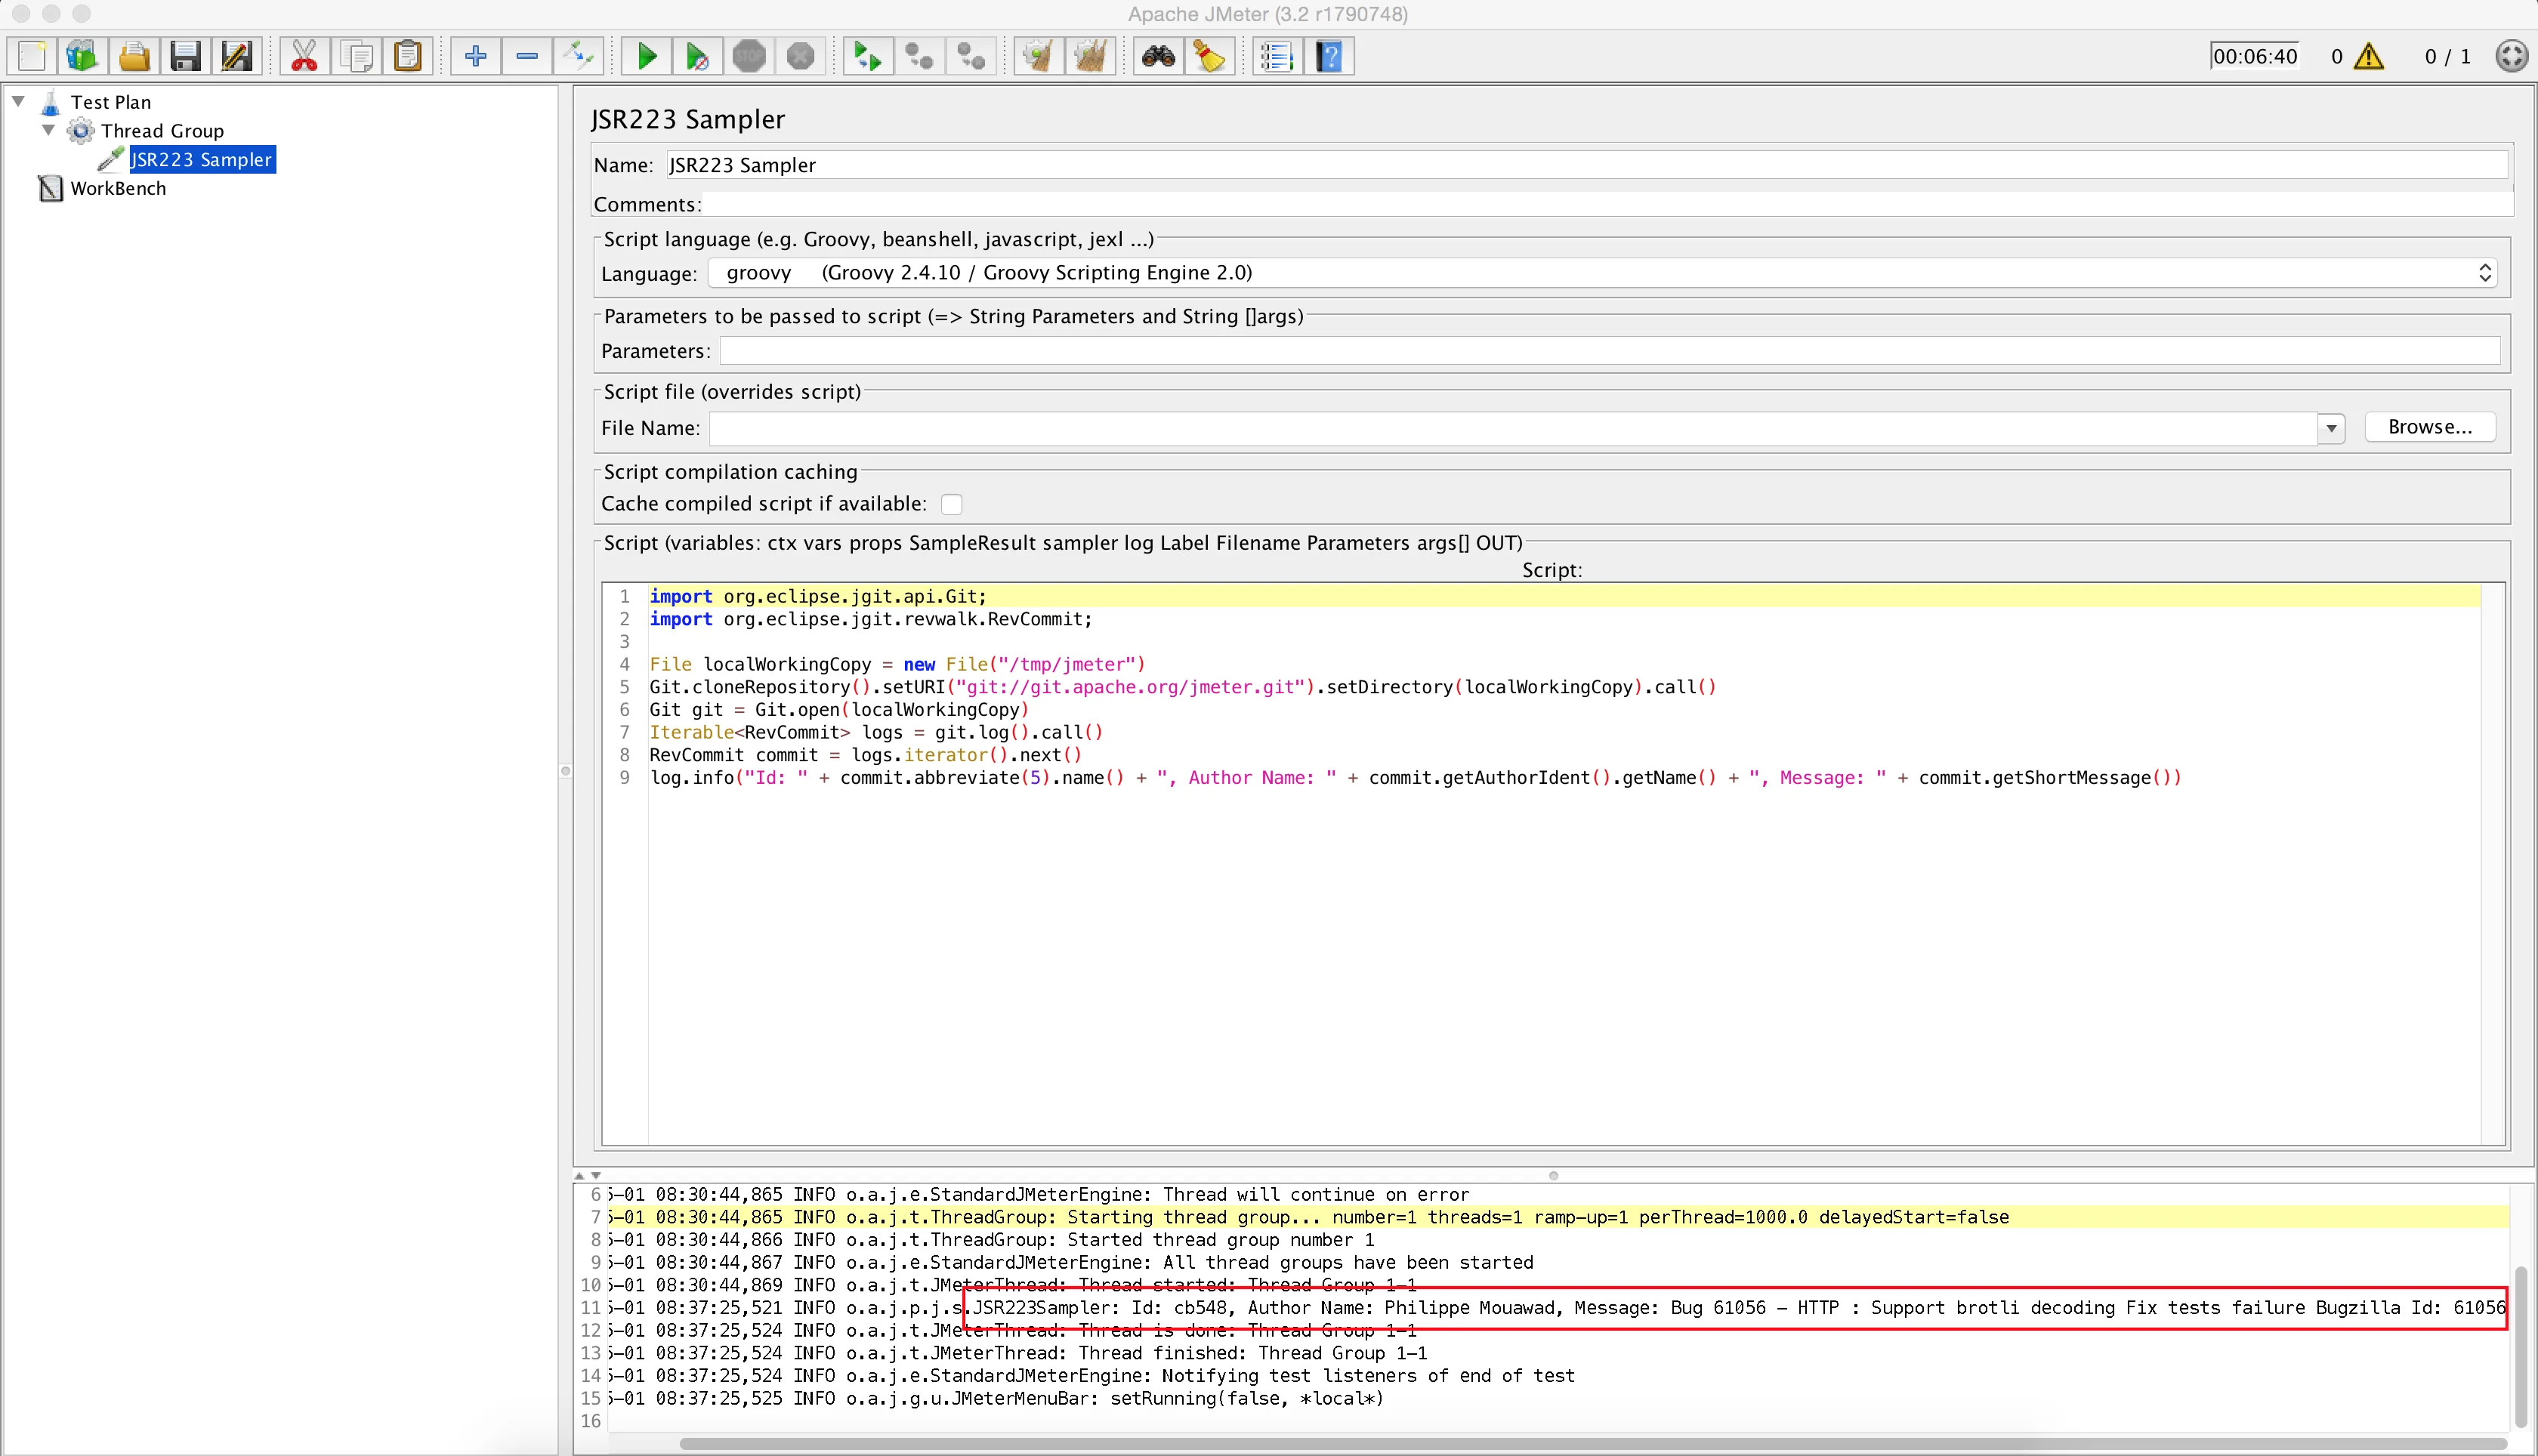Screen dimensions: 2538x1456
Task: Select Test Plan in the tree
Action: pos(110,102)
